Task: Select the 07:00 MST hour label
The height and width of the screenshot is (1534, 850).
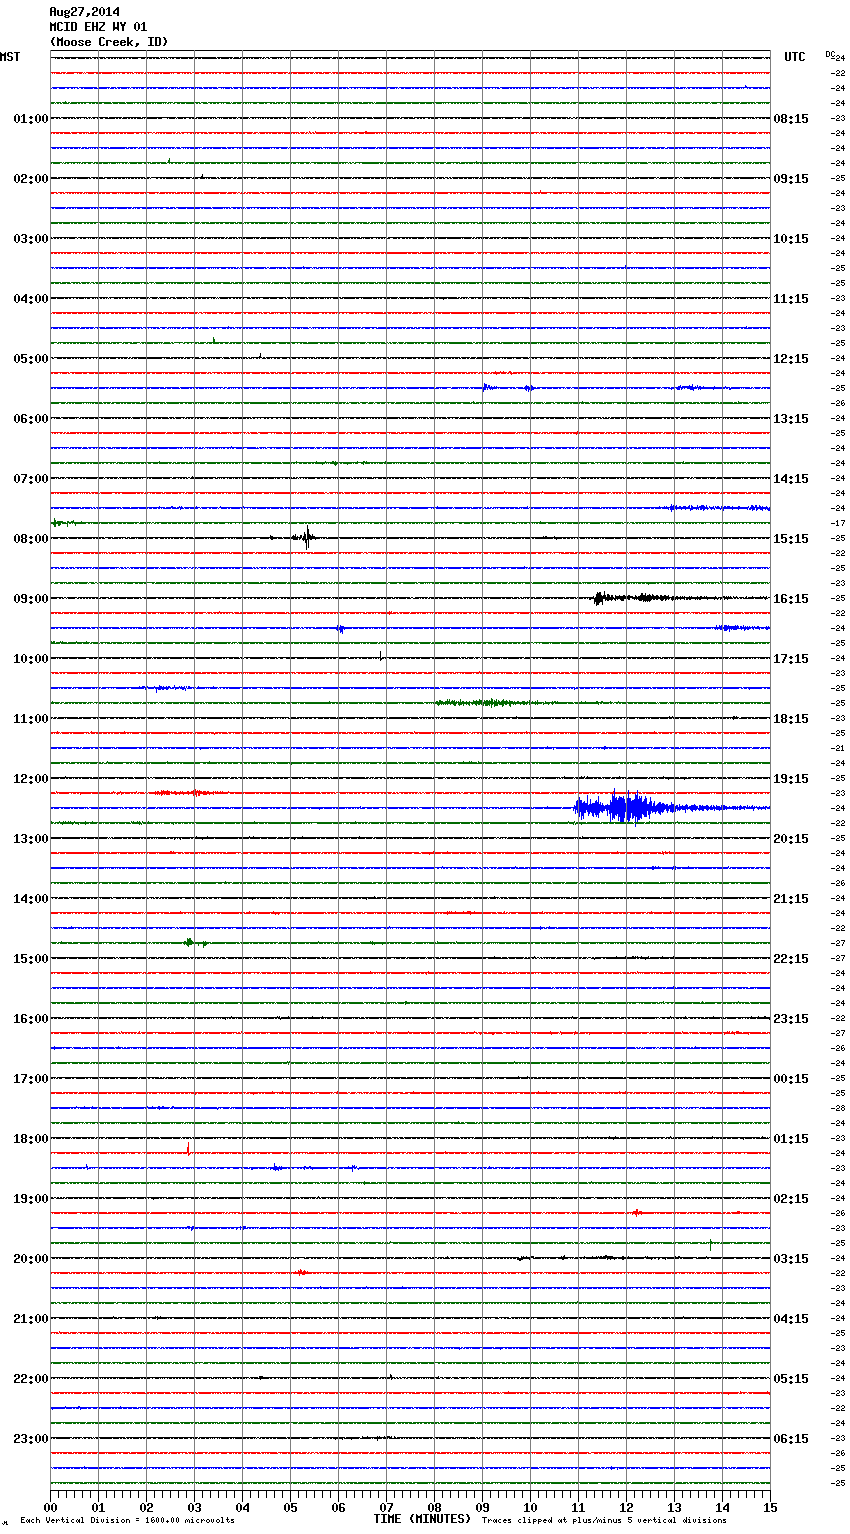Action: [30, 479]
